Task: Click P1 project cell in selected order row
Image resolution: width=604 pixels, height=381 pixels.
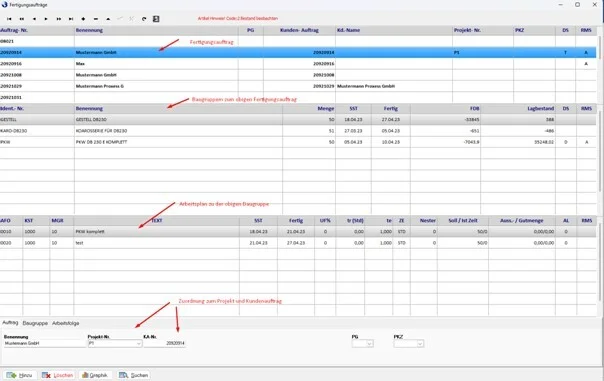Action: pyautogui.click(x=483, y=52)
